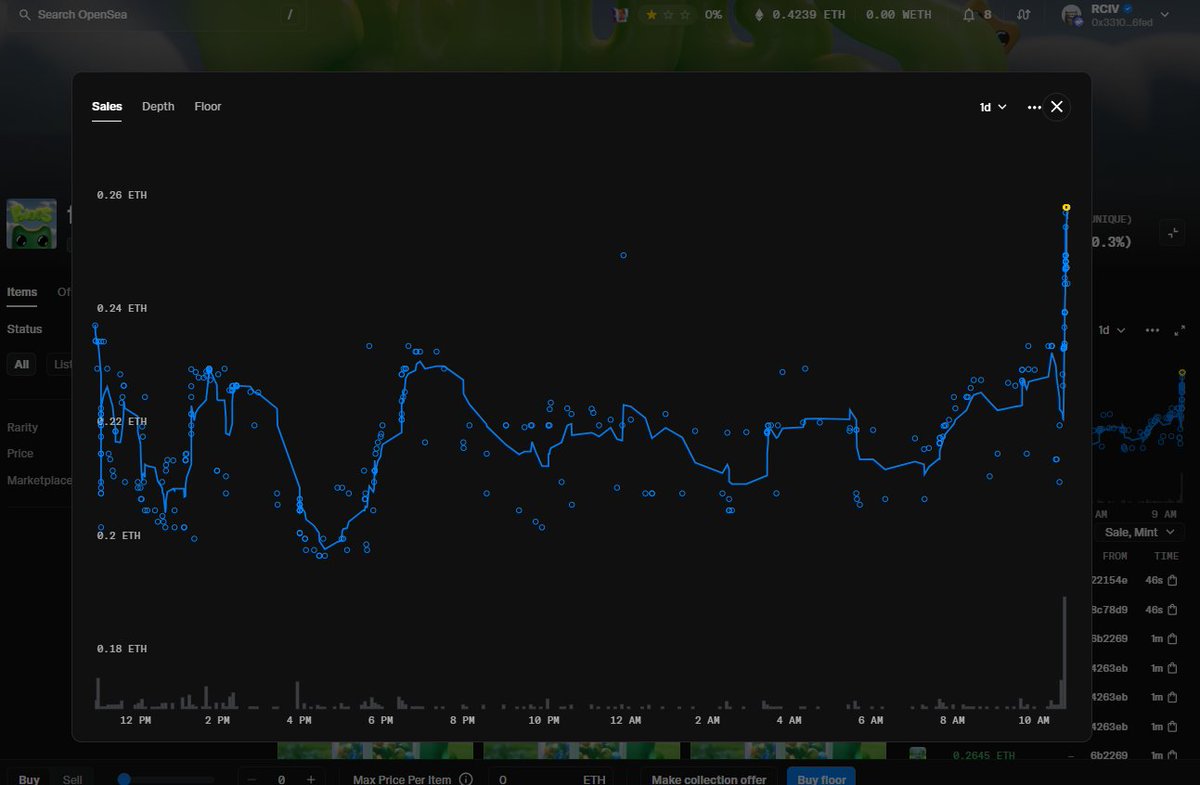Click the collapse panel icon near stats

[x=1172, y=233]
